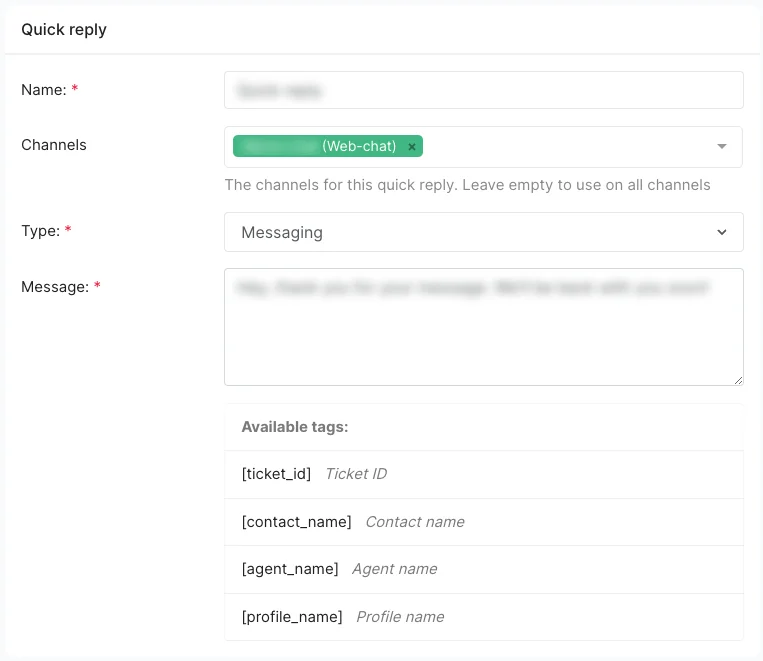Screen dimensions: 763x661
Task: Insert the [profile_name] tag
Action: pos(292,617)
